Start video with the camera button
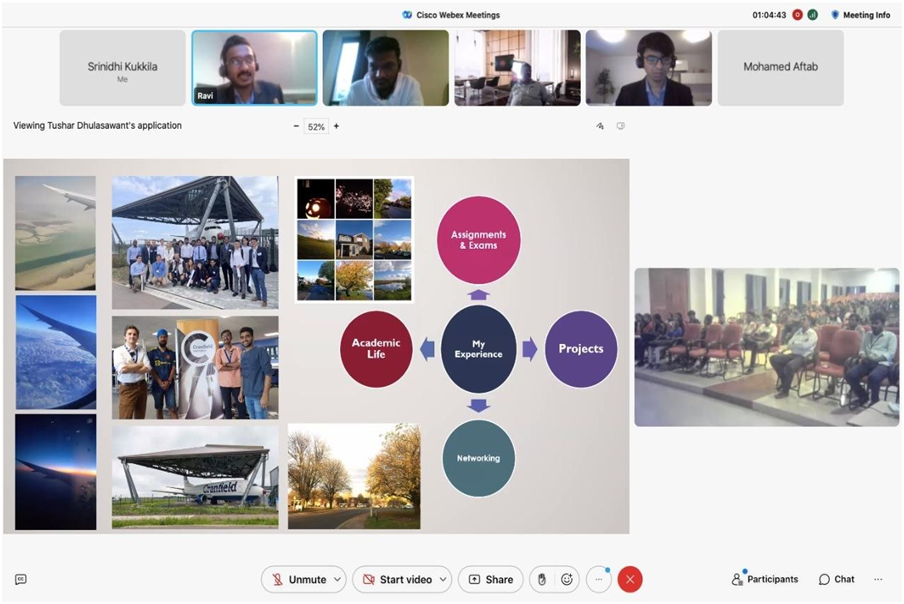904x604 pixels. click(396, 579)
